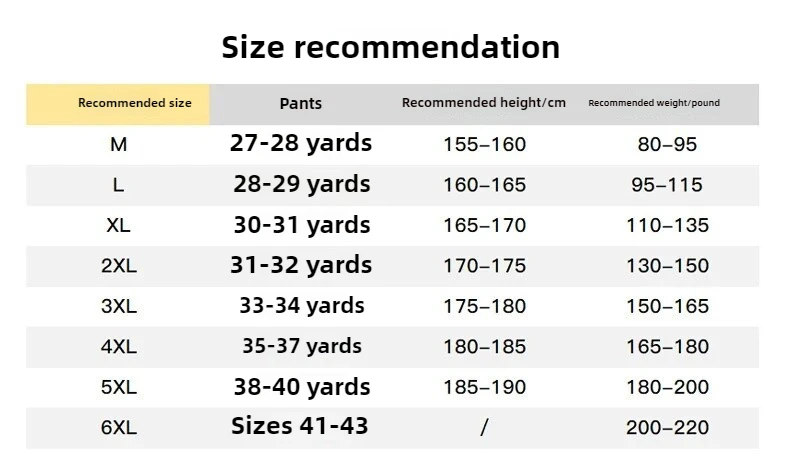Select the L size cell
Image resolution: width=790 pixels, height=456 pixels.
point(118,185)
